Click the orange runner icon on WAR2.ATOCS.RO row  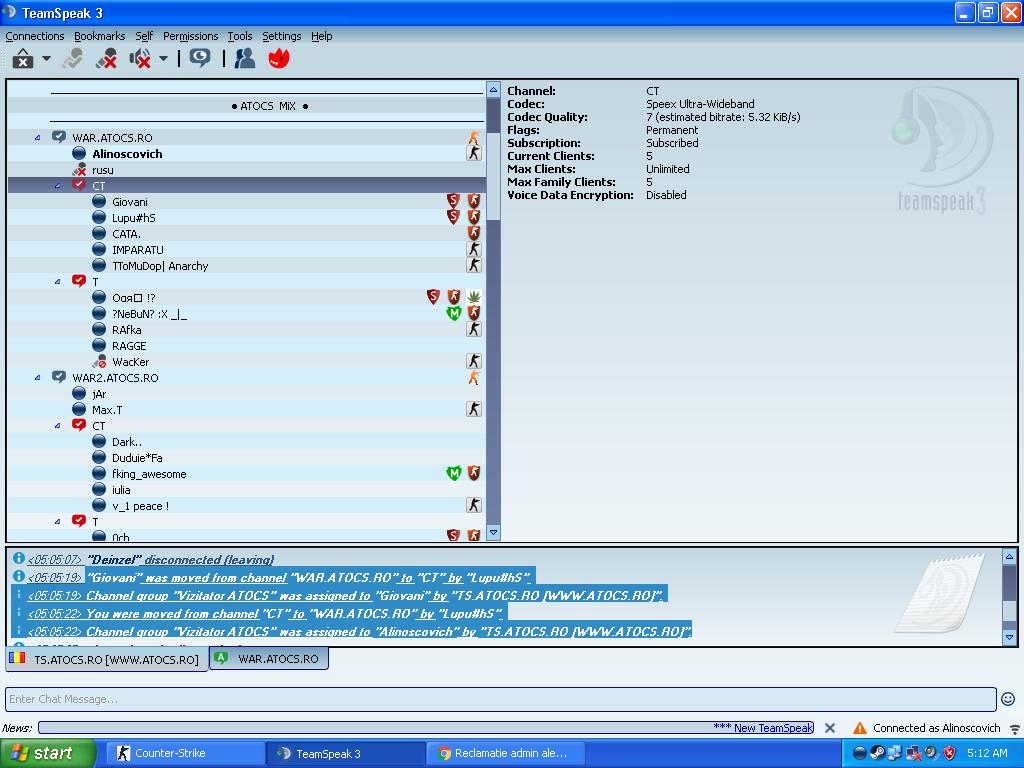(474, 377)
